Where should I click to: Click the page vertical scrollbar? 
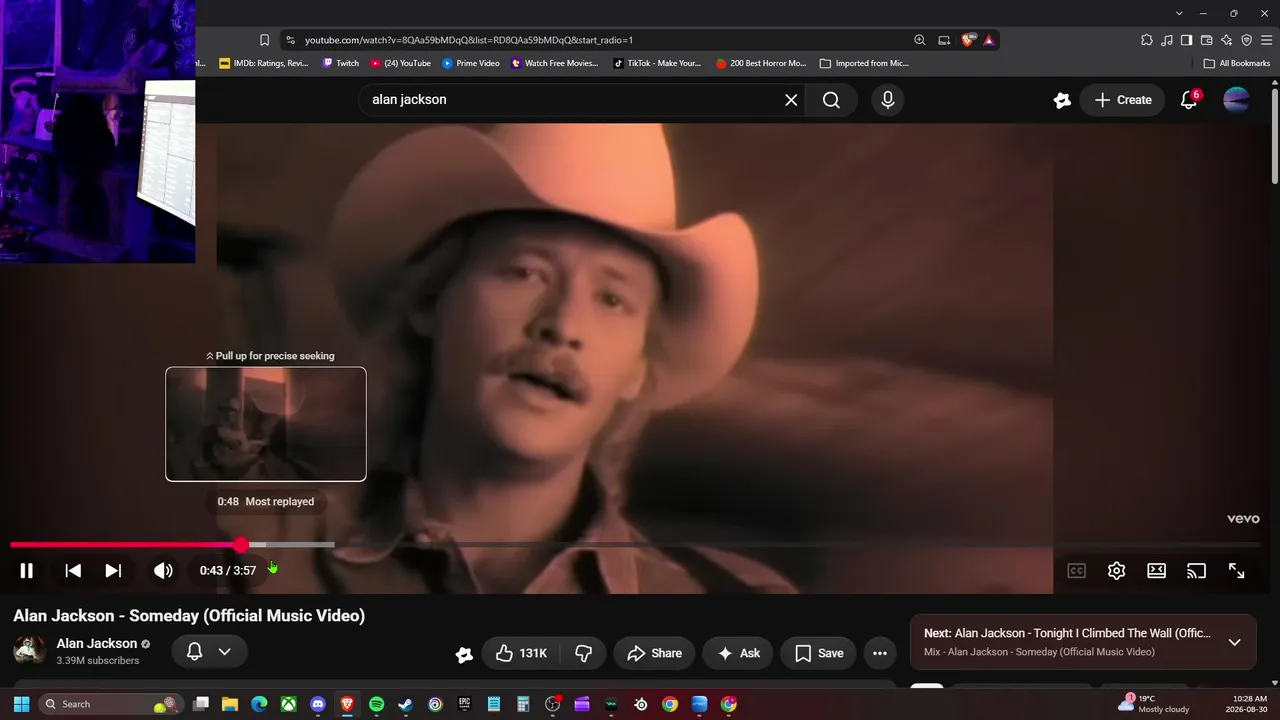1274,135
